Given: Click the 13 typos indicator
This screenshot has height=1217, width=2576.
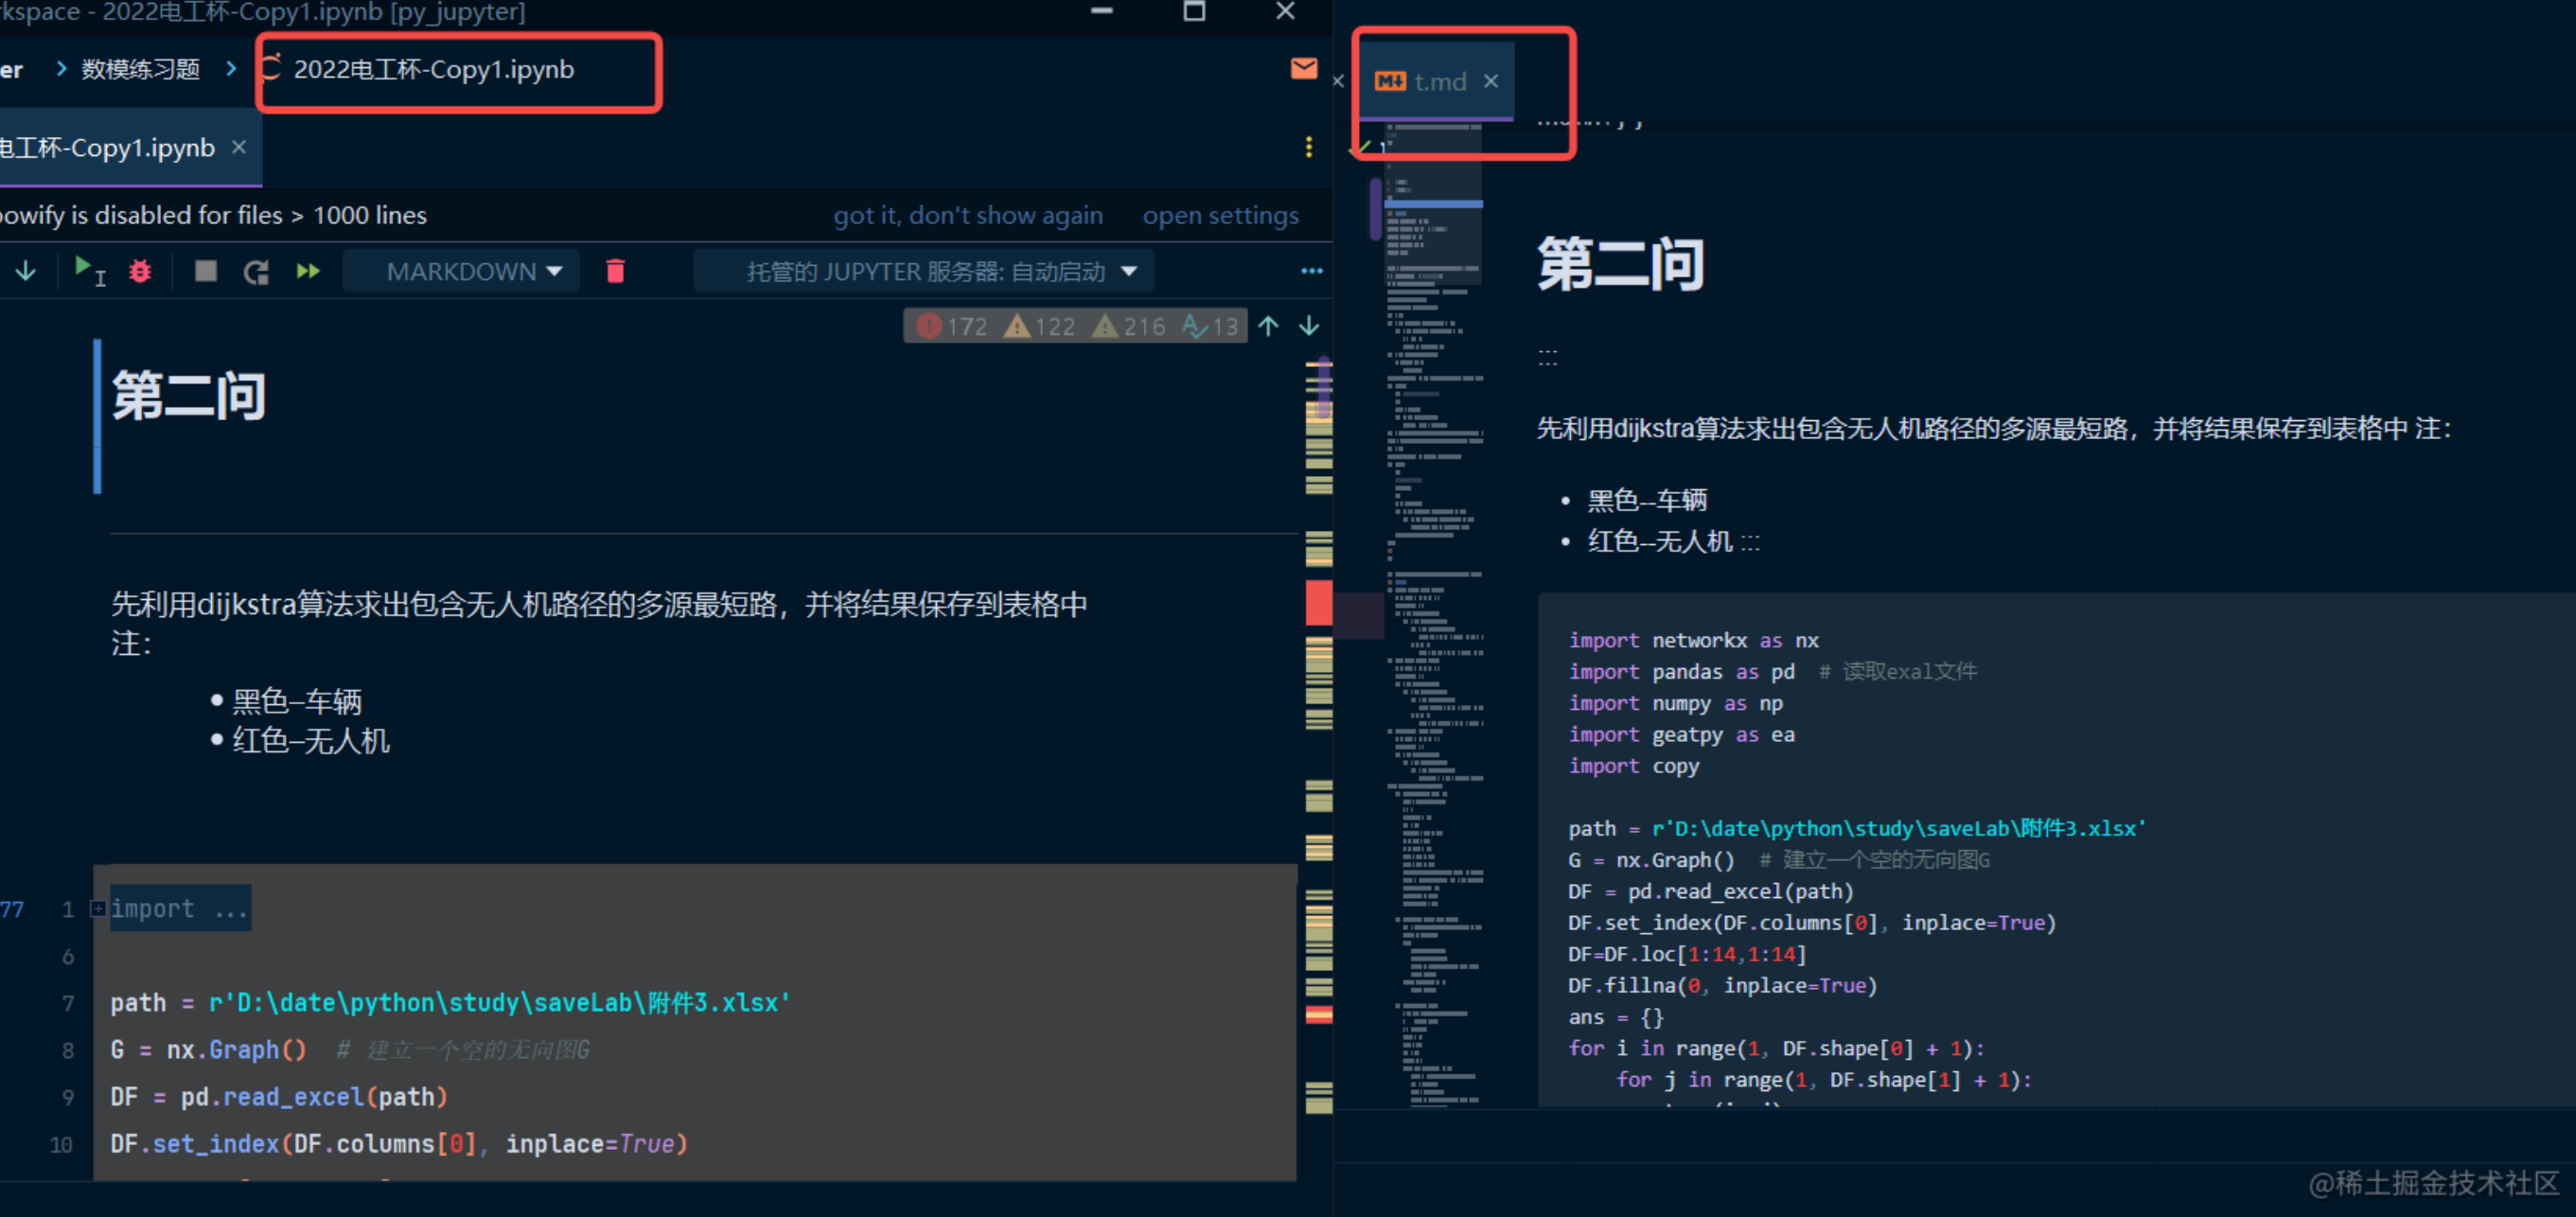Looking at the screenshot, I should click(1211, 326).
